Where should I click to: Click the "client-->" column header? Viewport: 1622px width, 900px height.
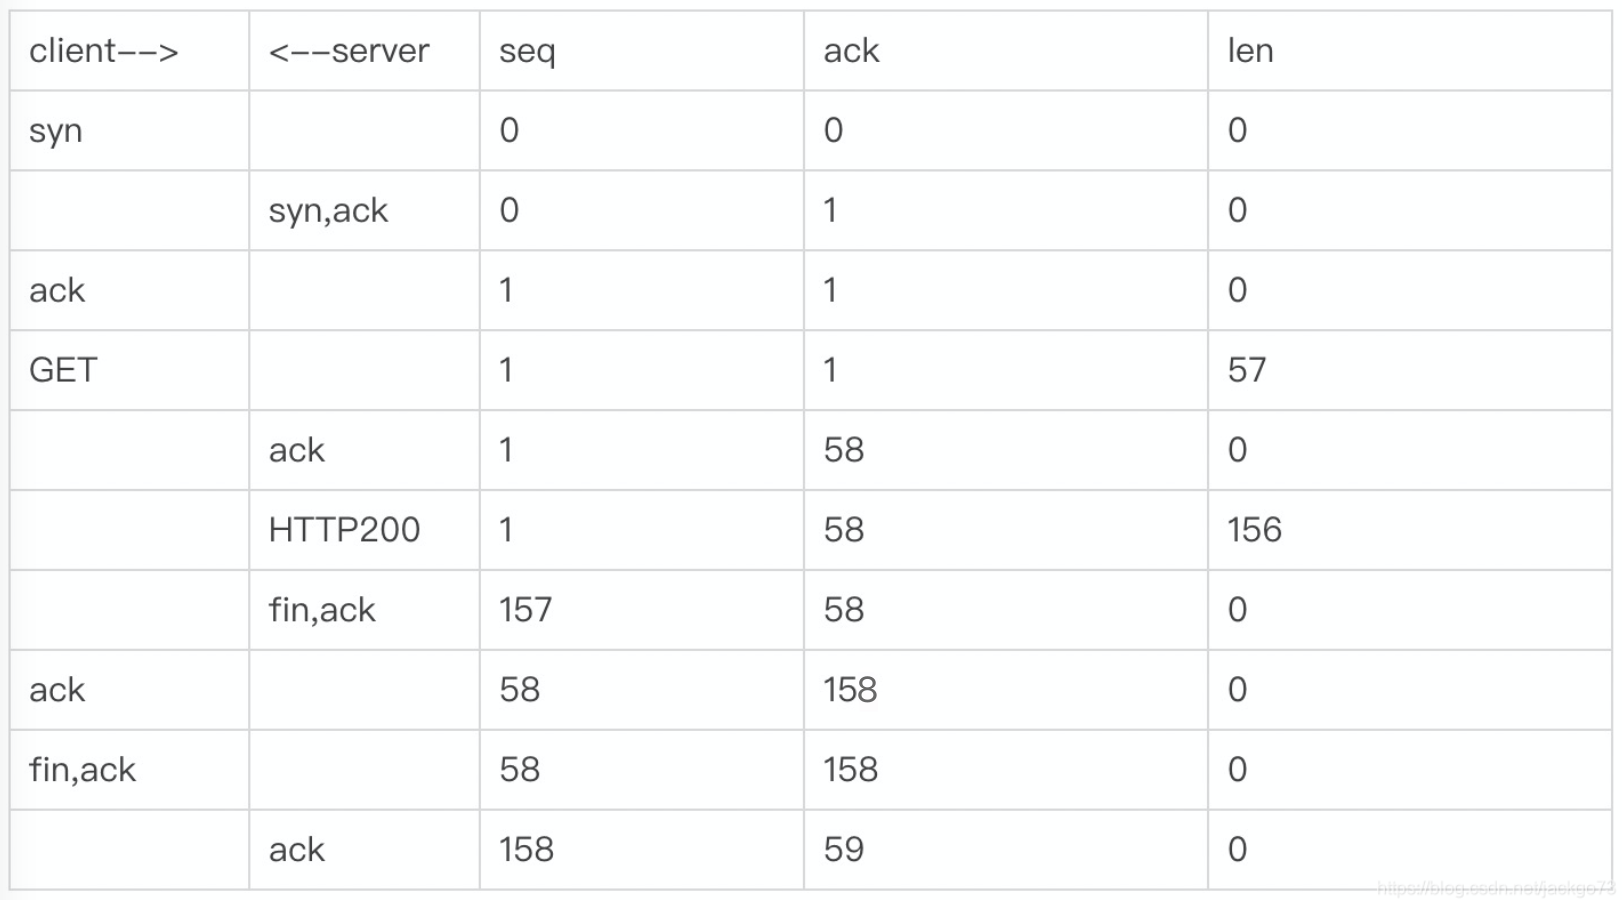click(104, 51)
